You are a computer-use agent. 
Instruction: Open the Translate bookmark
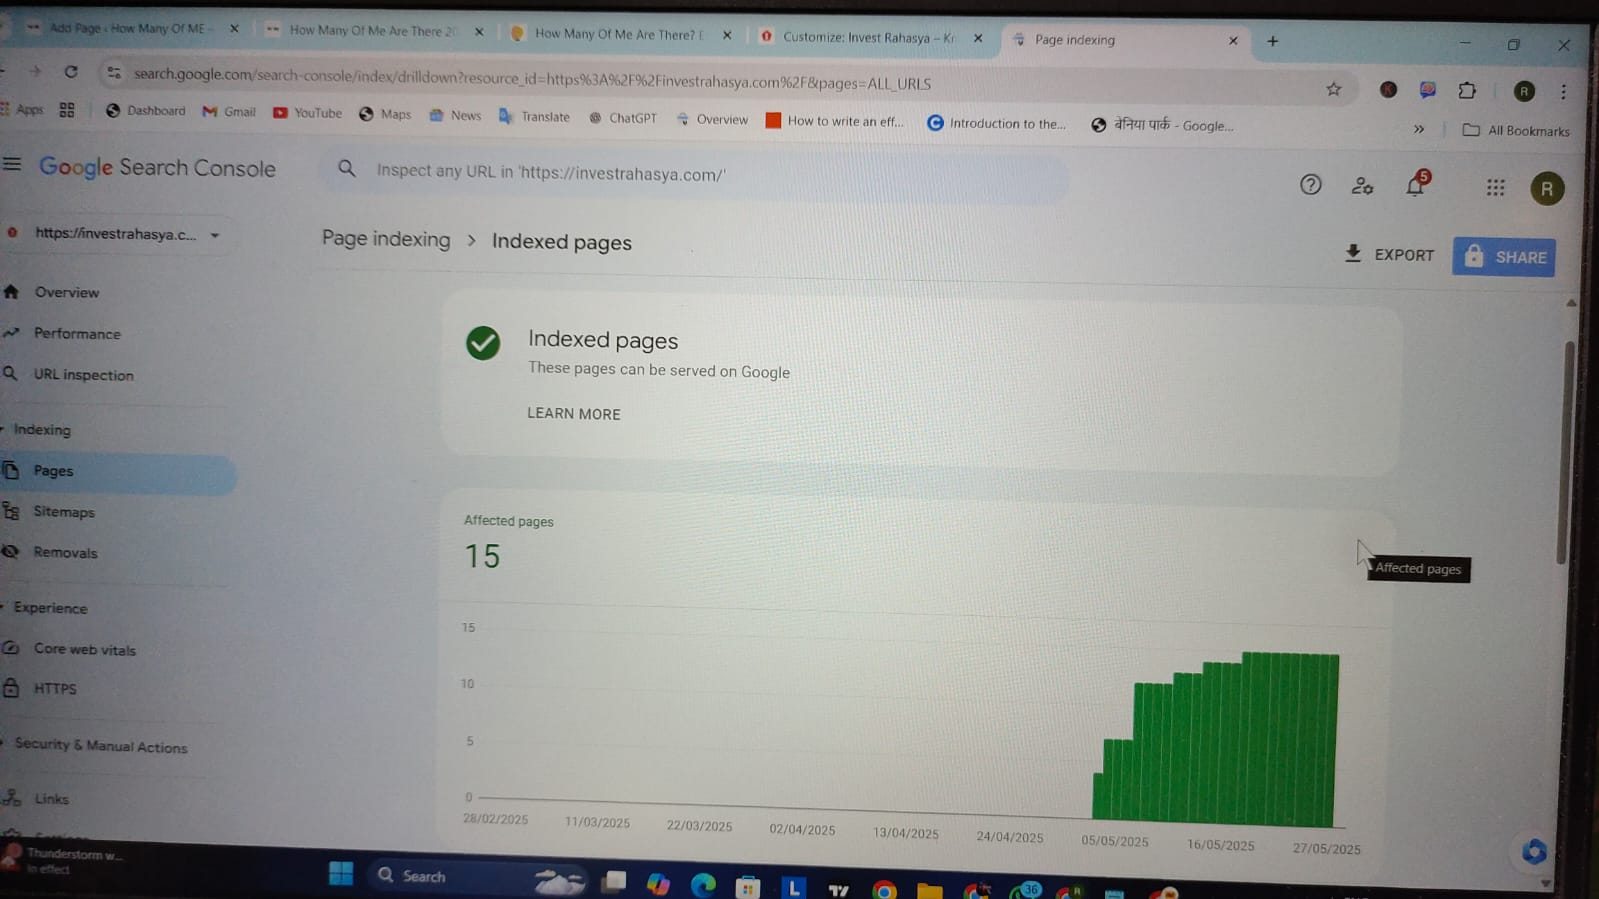534,116
